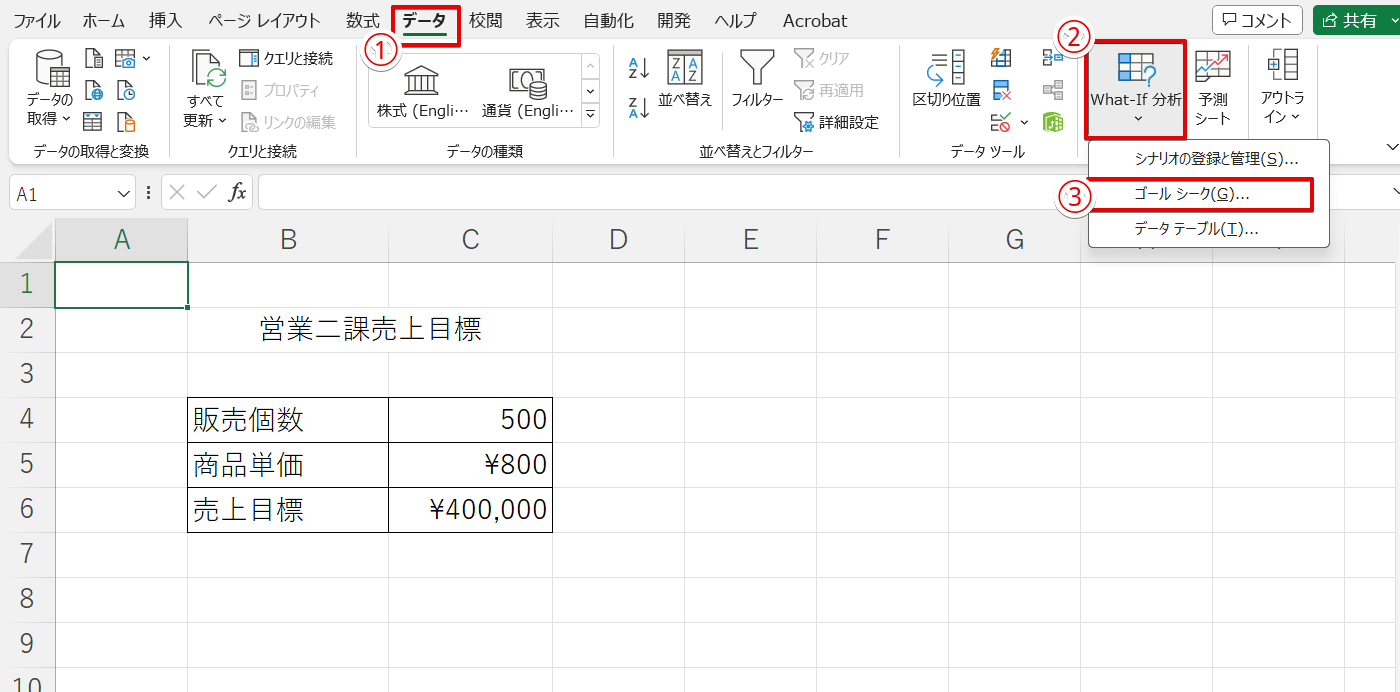
Task: Select the 販売個数 cell
Action: tap(288, 420)
